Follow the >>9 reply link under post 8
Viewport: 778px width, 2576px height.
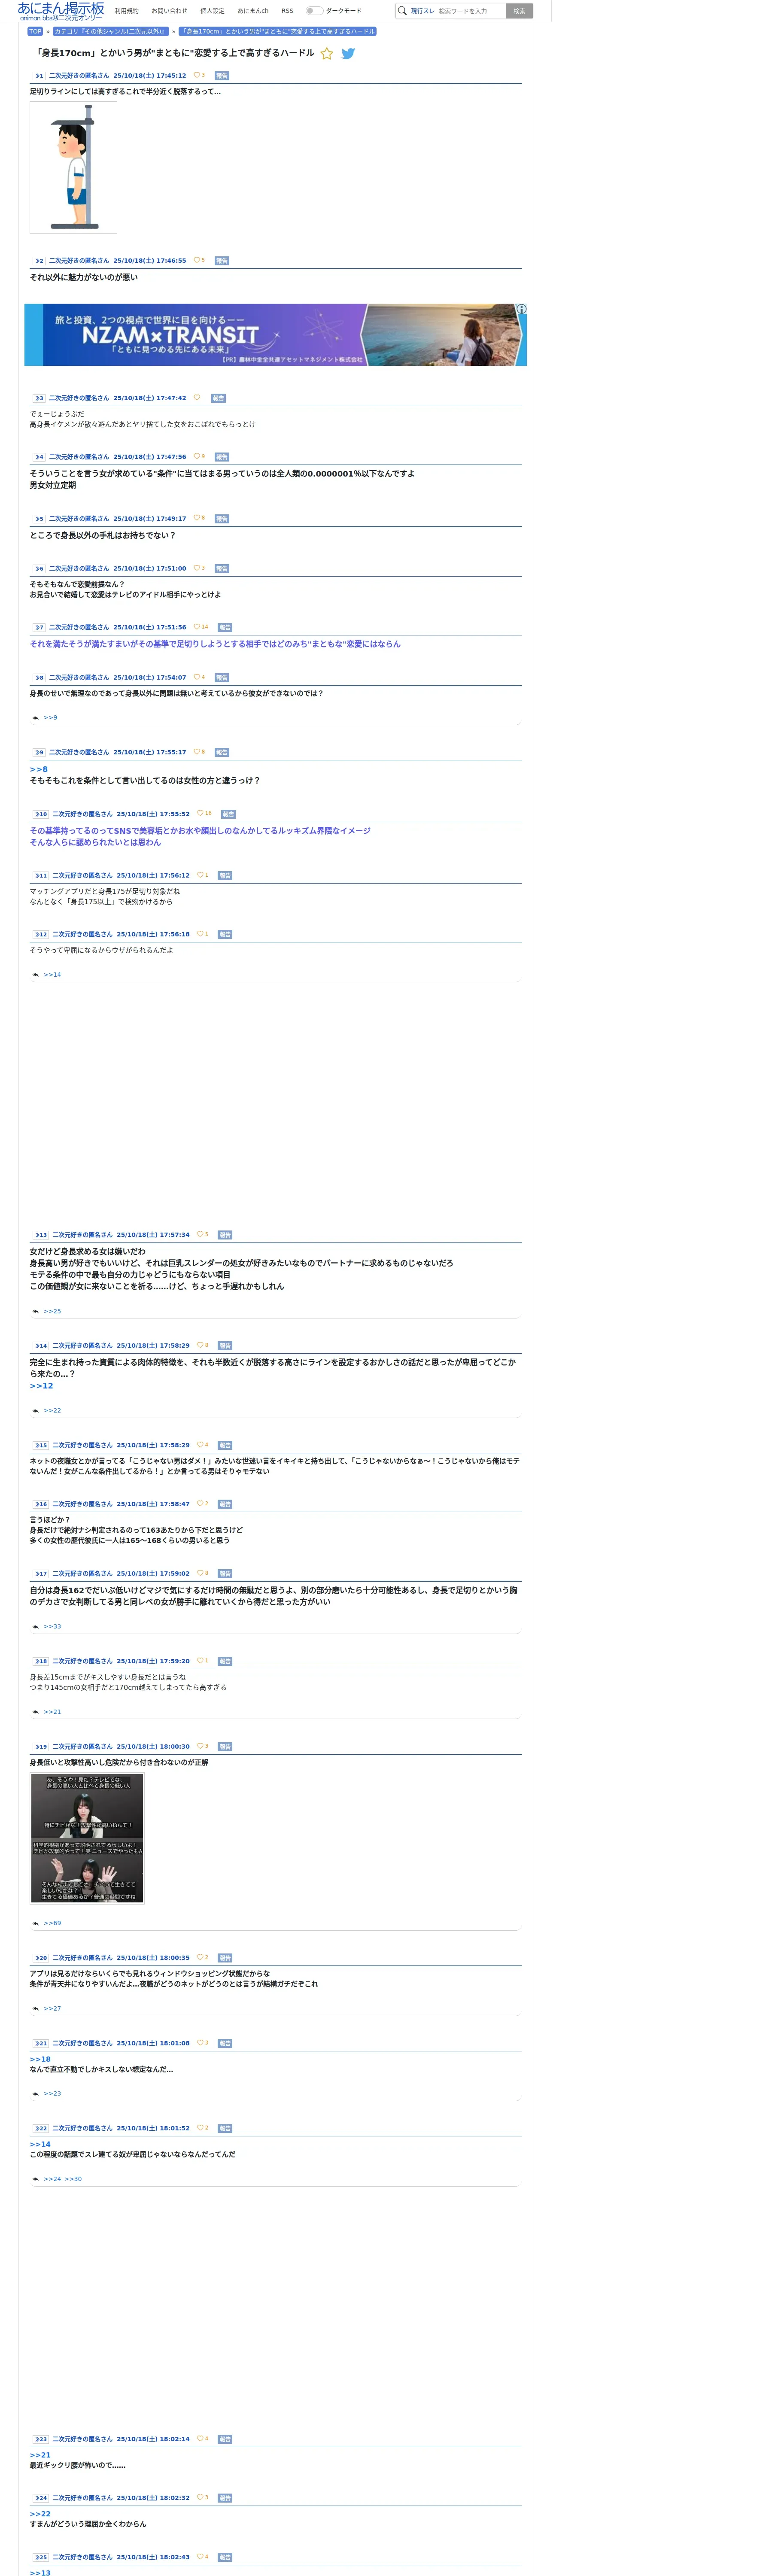click(50, 718)
